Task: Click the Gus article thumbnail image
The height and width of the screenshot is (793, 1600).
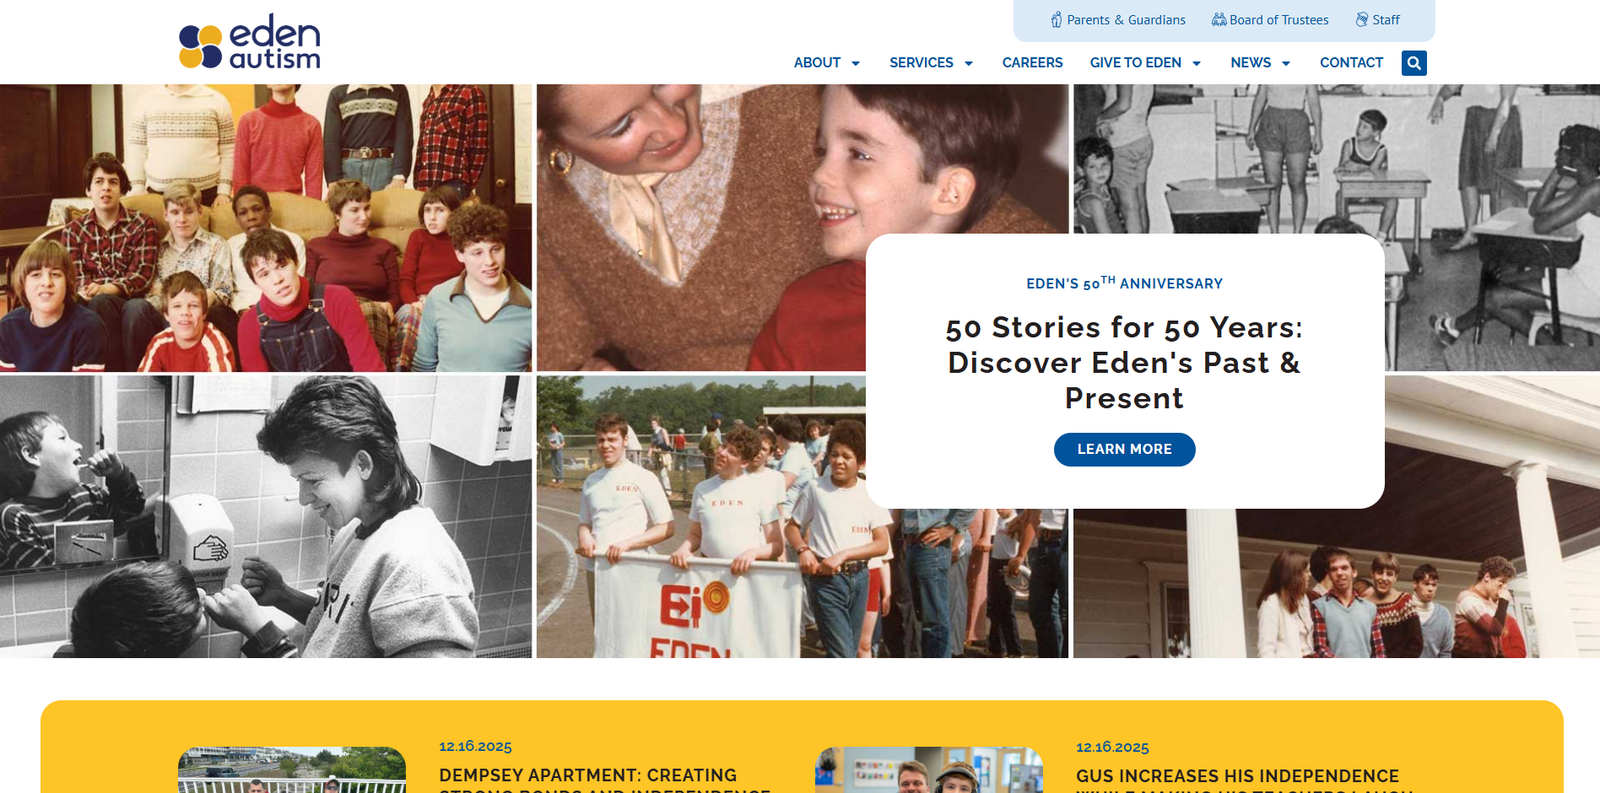Action: pos(929,770)
